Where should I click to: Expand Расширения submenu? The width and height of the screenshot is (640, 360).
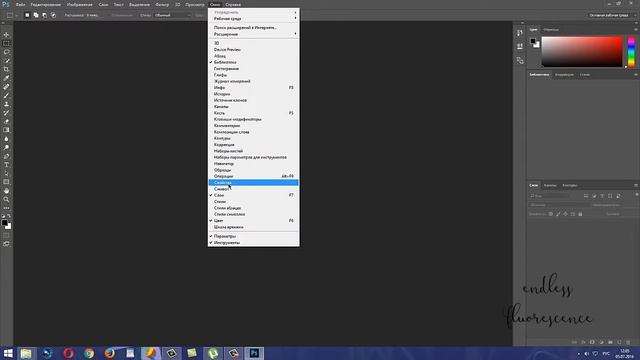tap(253, 34)
